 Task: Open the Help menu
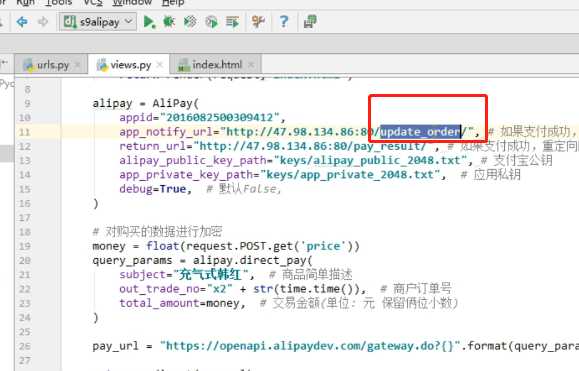(x=173, y=3)
